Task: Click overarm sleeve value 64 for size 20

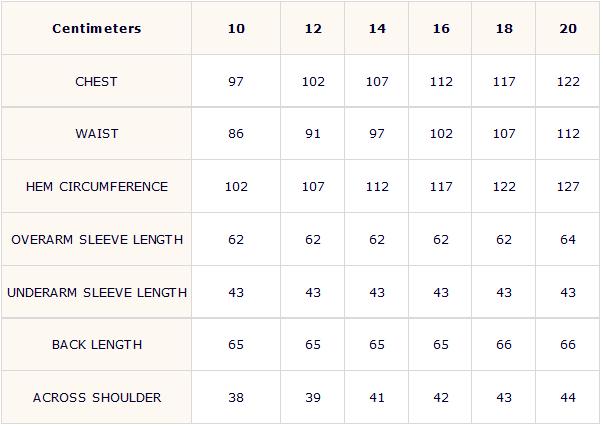Action: (568, 240)
